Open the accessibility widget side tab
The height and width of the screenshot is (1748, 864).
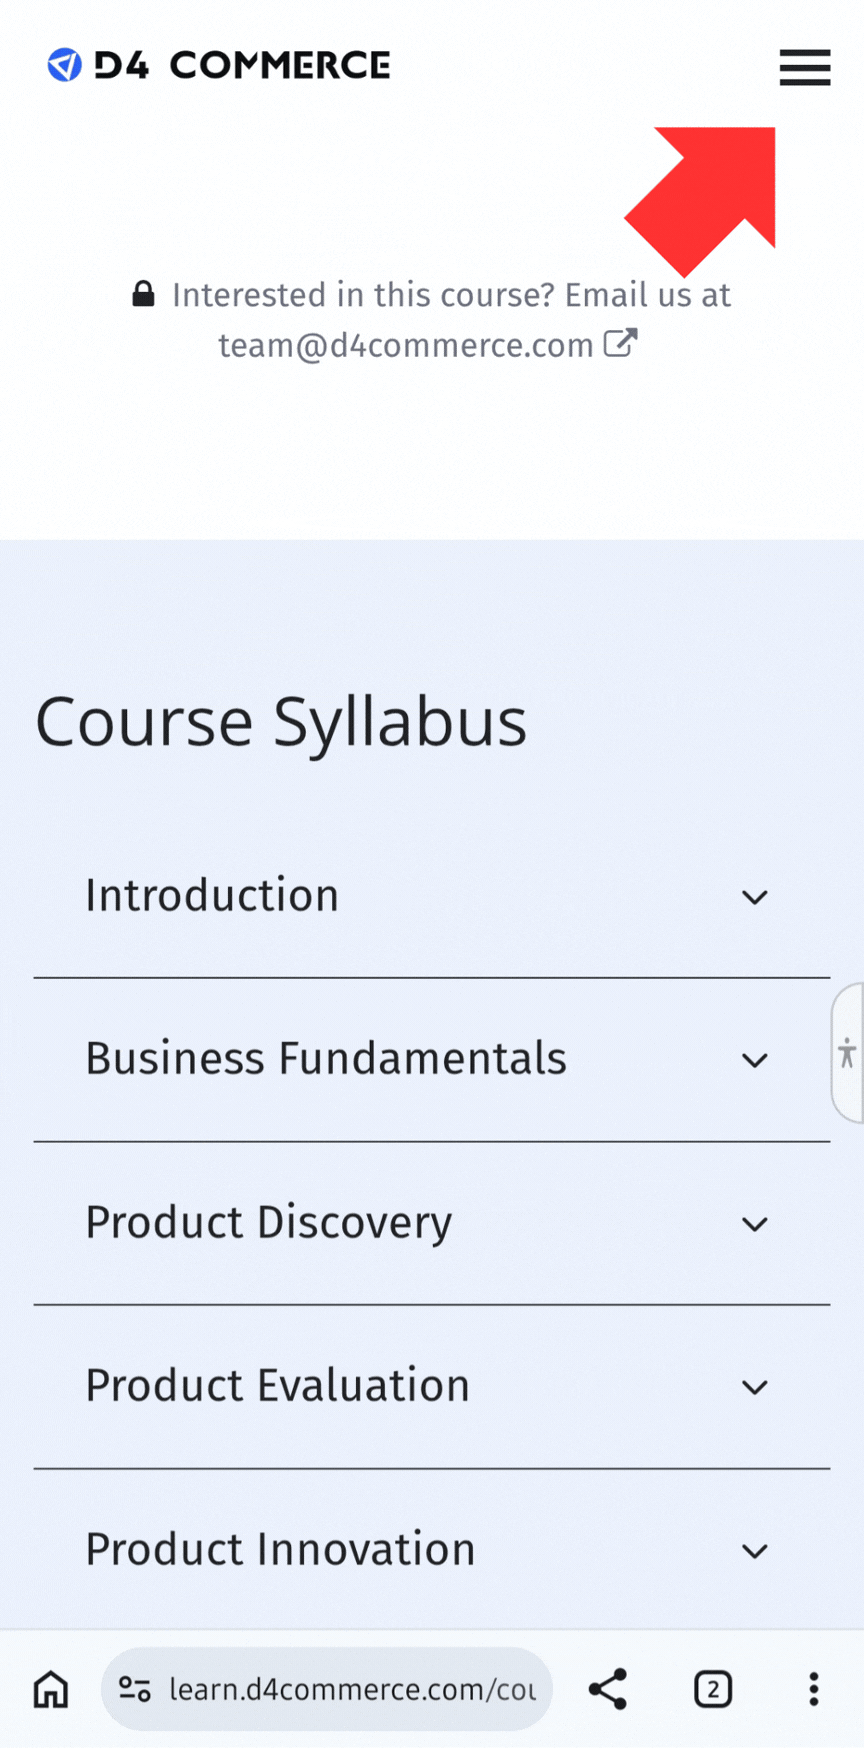pyautogui.click(x=848, y=1053)
